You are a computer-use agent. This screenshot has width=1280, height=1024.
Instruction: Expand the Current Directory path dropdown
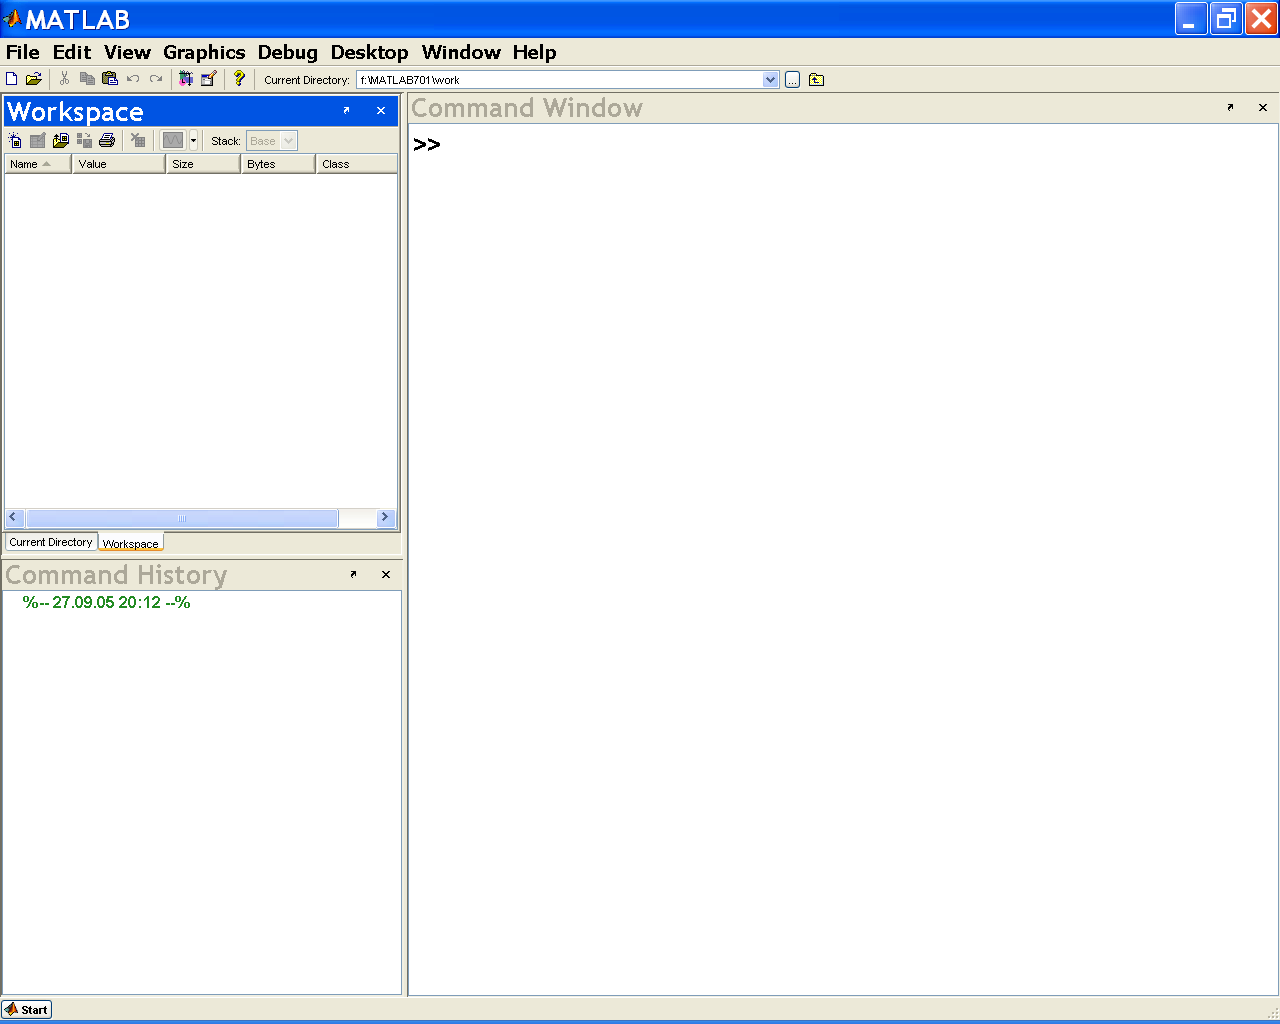(x=771, y=80)
